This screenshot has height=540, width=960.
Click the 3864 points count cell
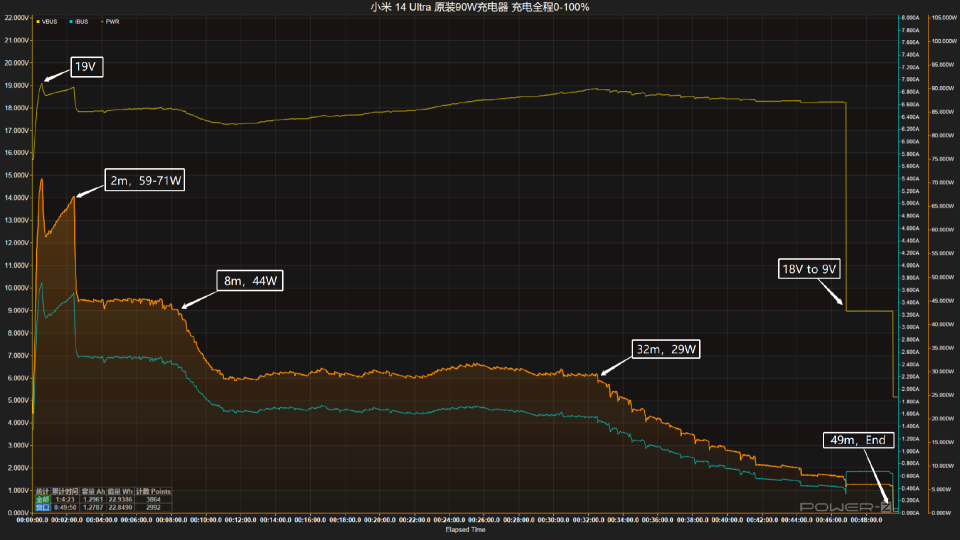tap(153, 500)
